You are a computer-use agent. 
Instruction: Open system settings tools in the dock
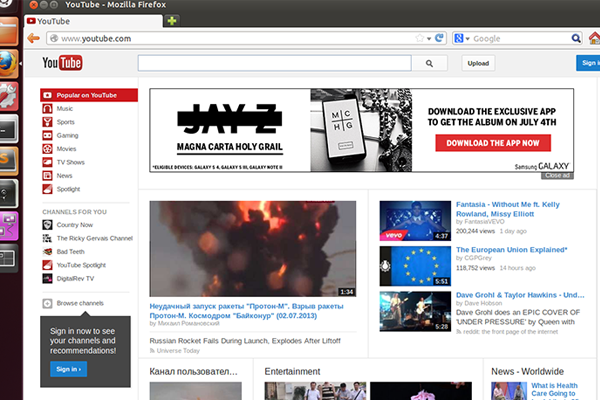[x=8, y=96]
